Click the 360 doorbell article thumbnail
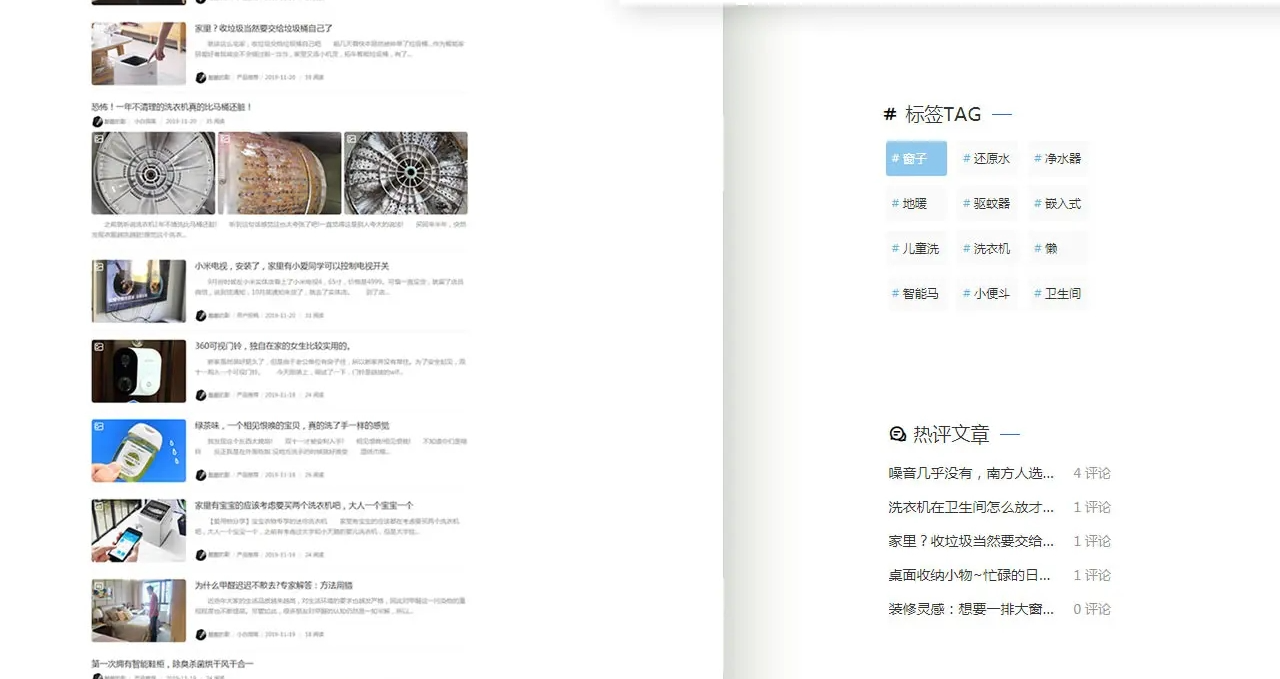 (x=139, y=371)
